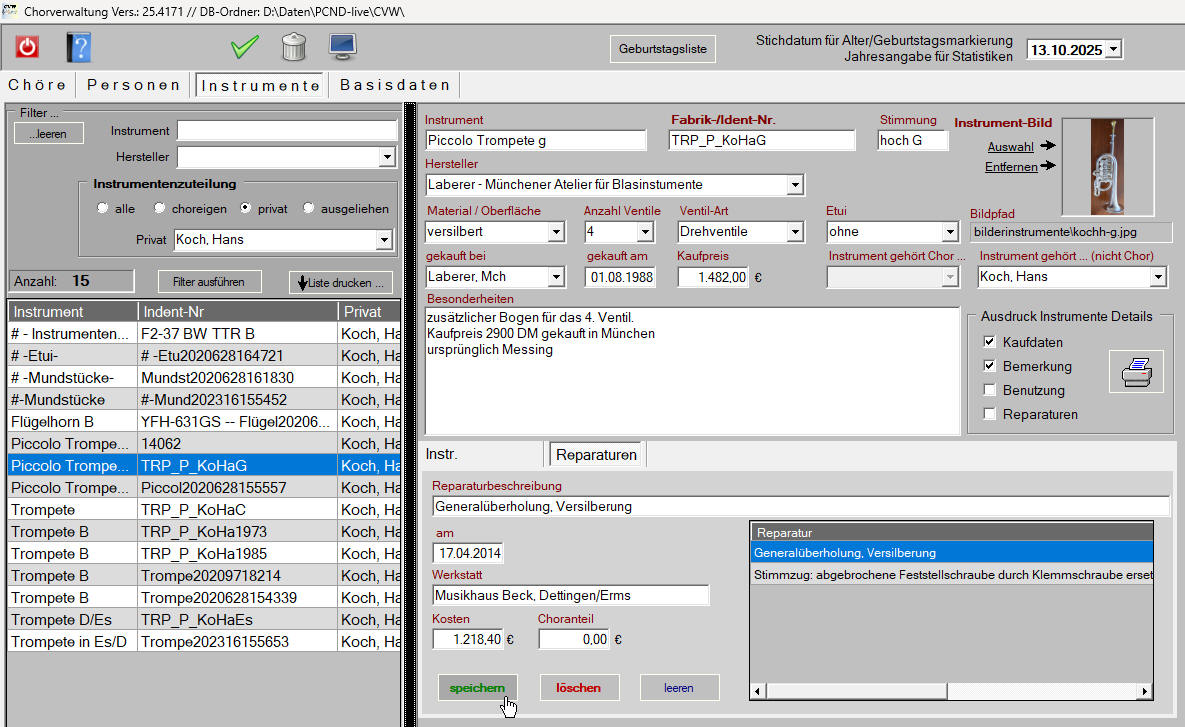Click the green checkmark save icon

(244, 47)
